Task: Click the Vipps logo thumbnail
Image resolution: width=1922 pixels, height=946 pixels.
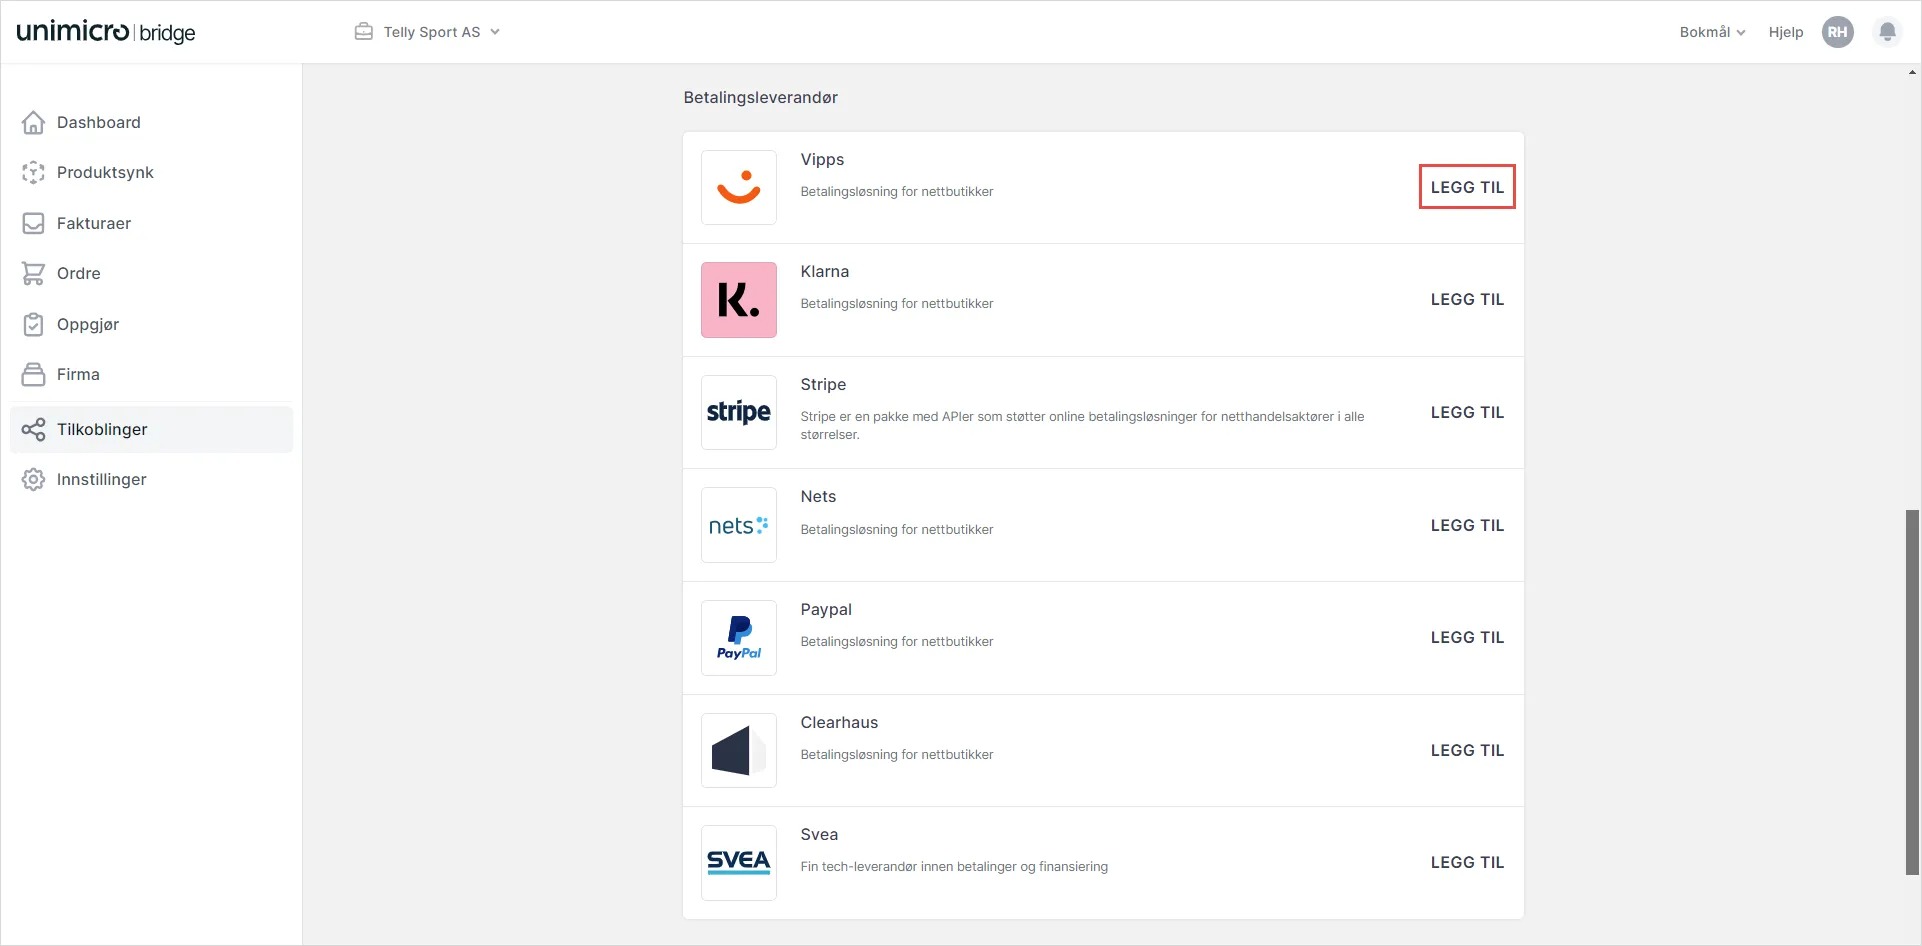Action: [739, 187]
